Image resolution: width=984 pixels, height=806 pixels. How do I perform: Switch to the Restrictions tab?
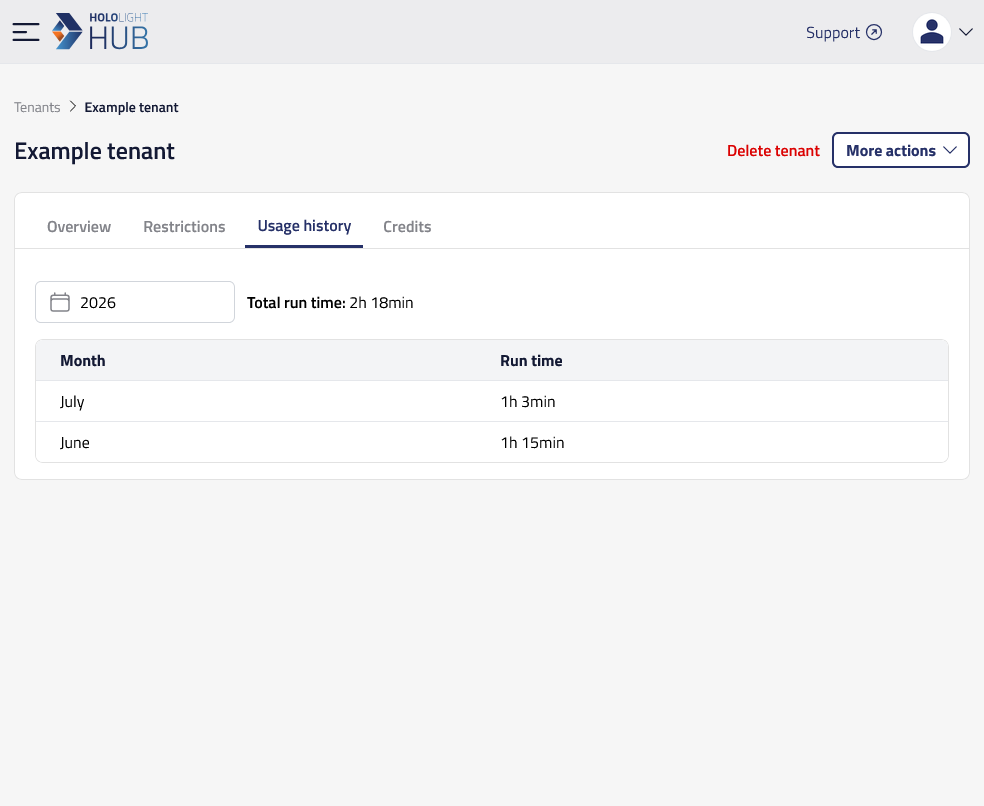pyautogui.click(x=184, y=227)
